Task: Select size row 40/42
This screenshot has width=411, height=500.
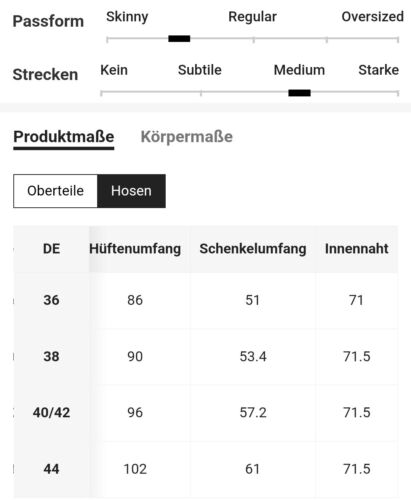Action: (x=206, y=413)
